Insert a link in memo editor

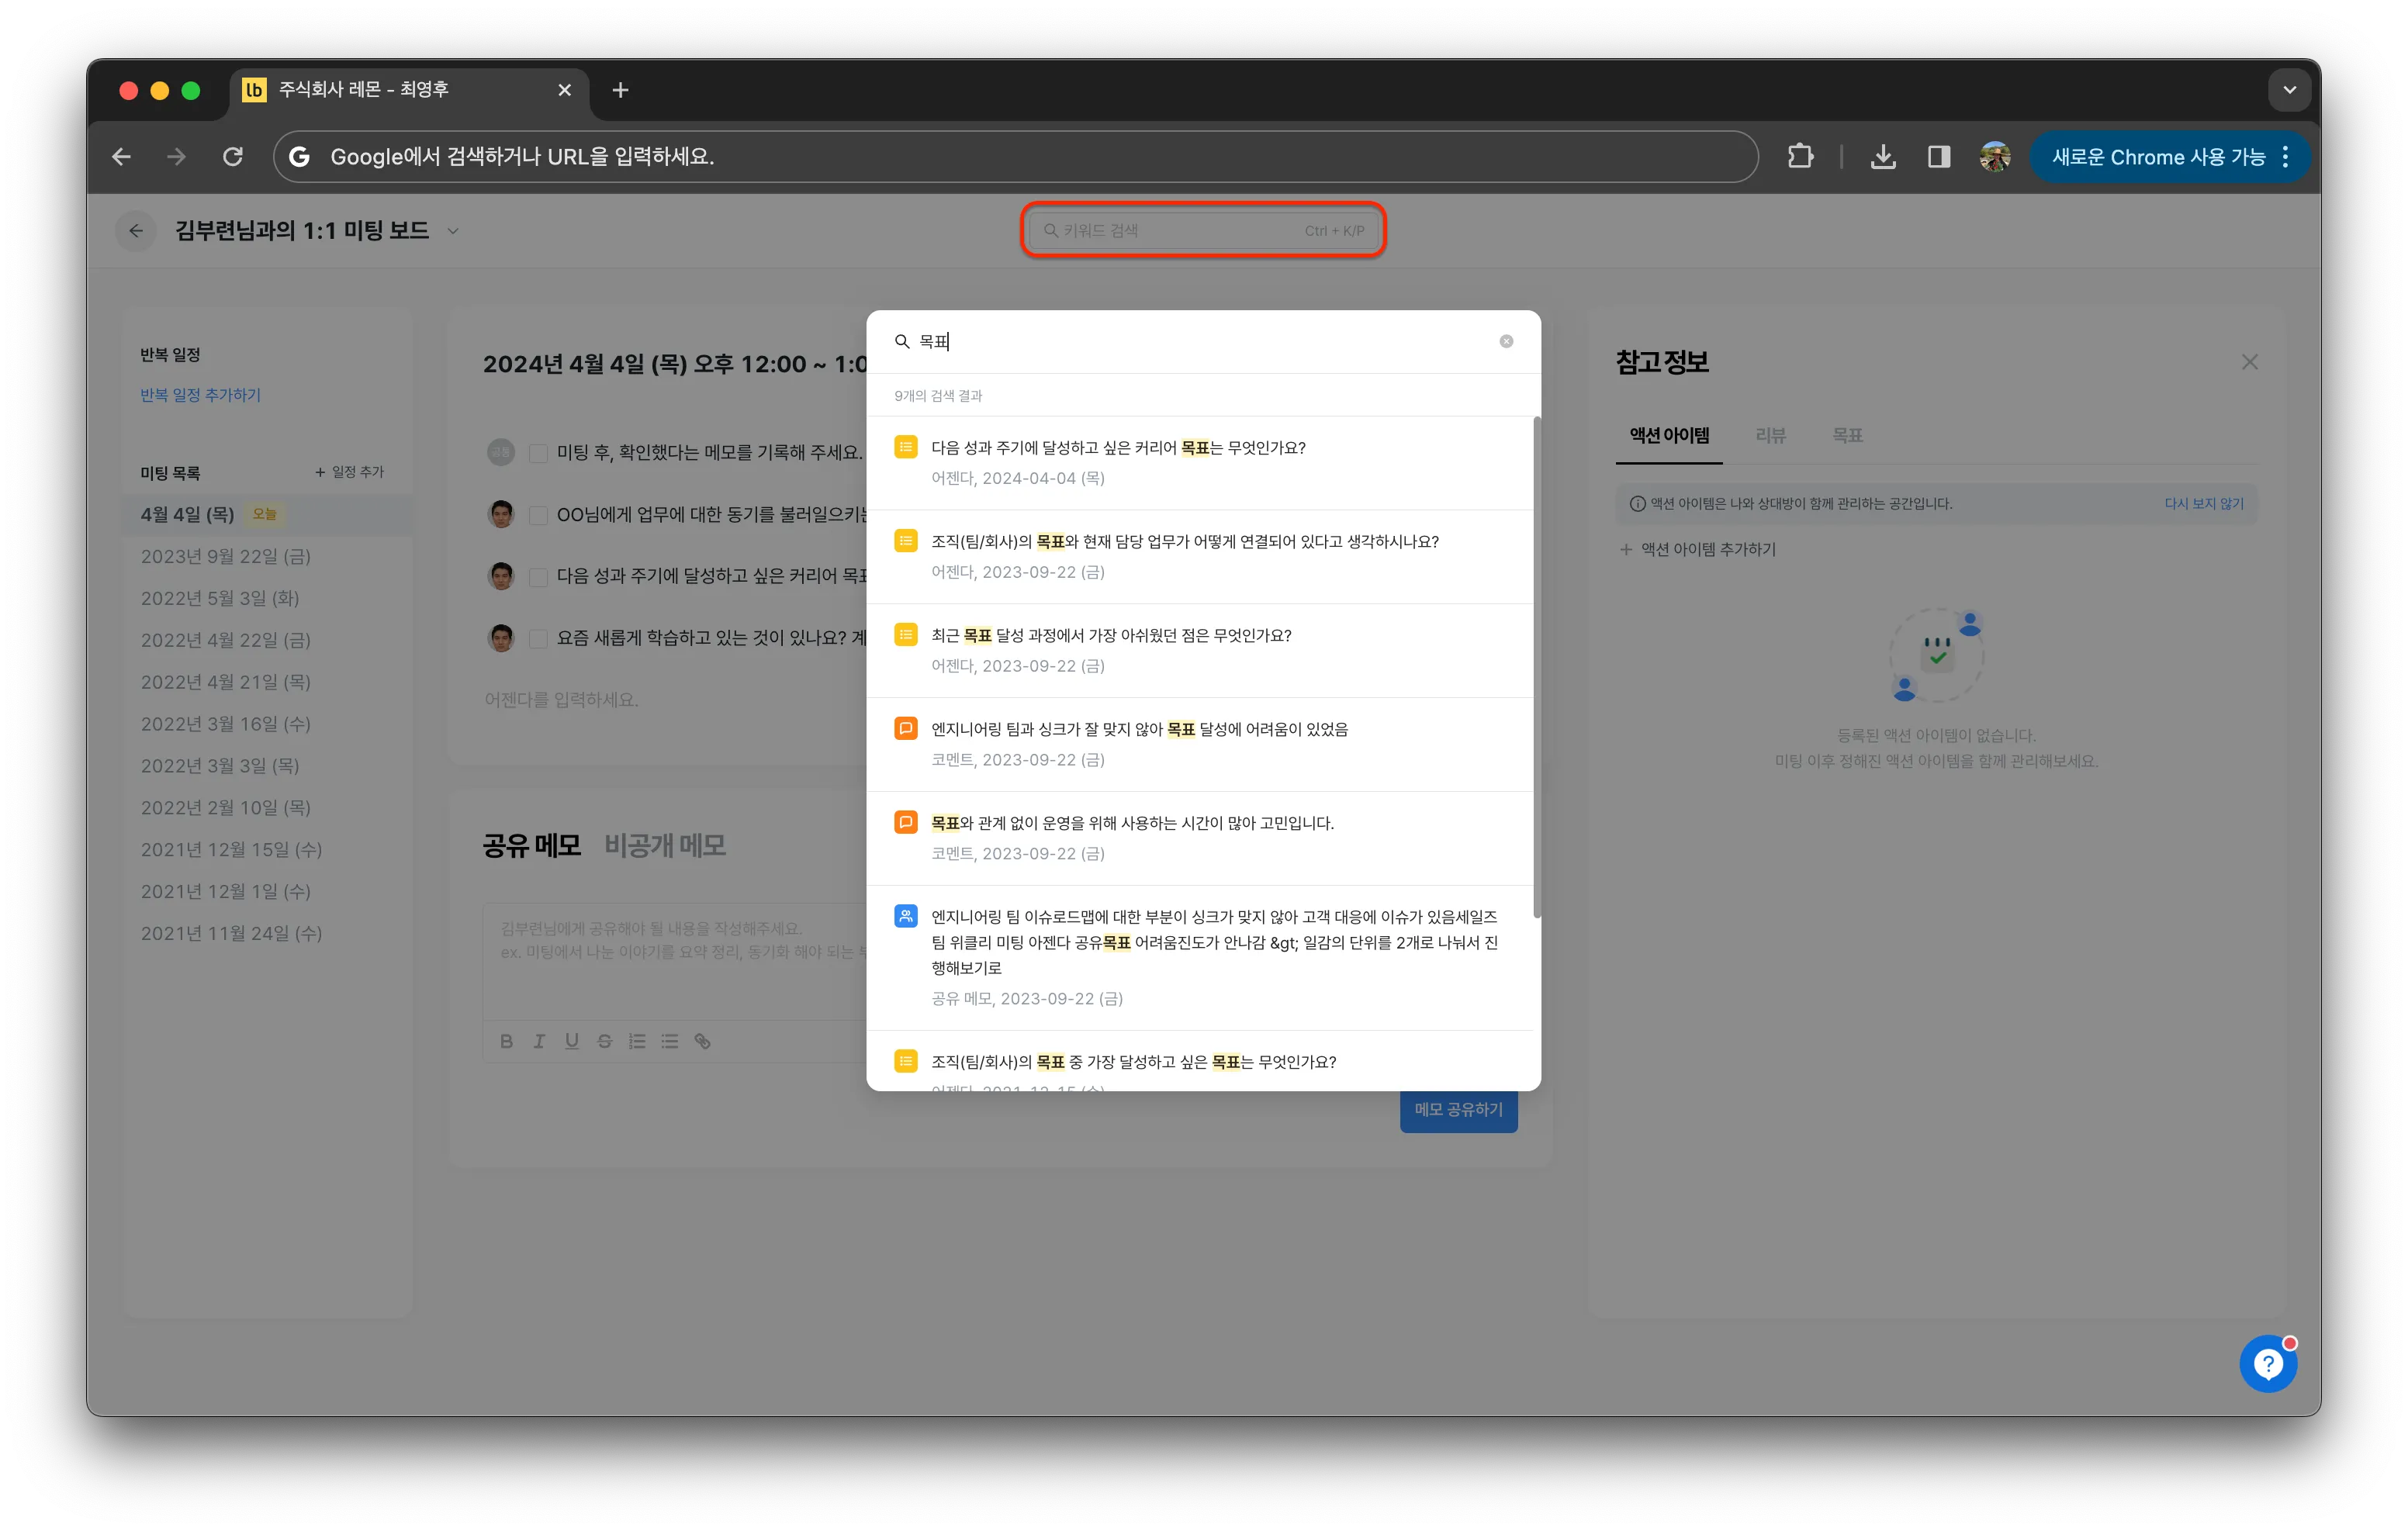[x=702, y=1041]
